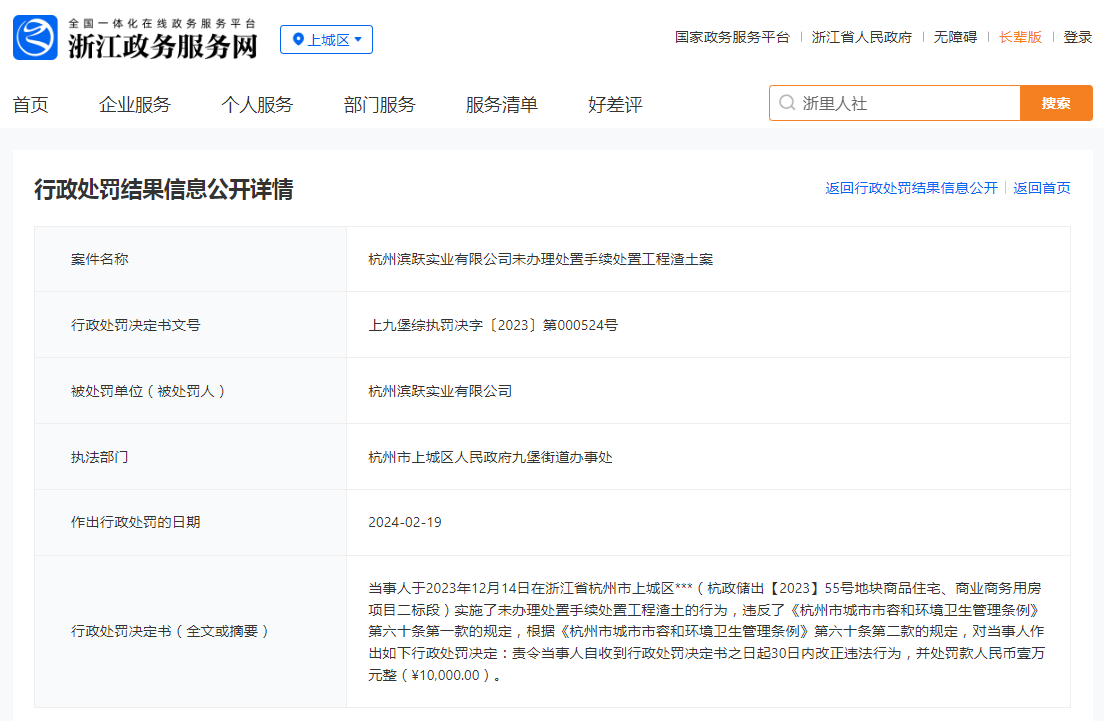Open 首页 navigation tab
The height and width of the screenshot is (721, 1104).
pos(30,105)
